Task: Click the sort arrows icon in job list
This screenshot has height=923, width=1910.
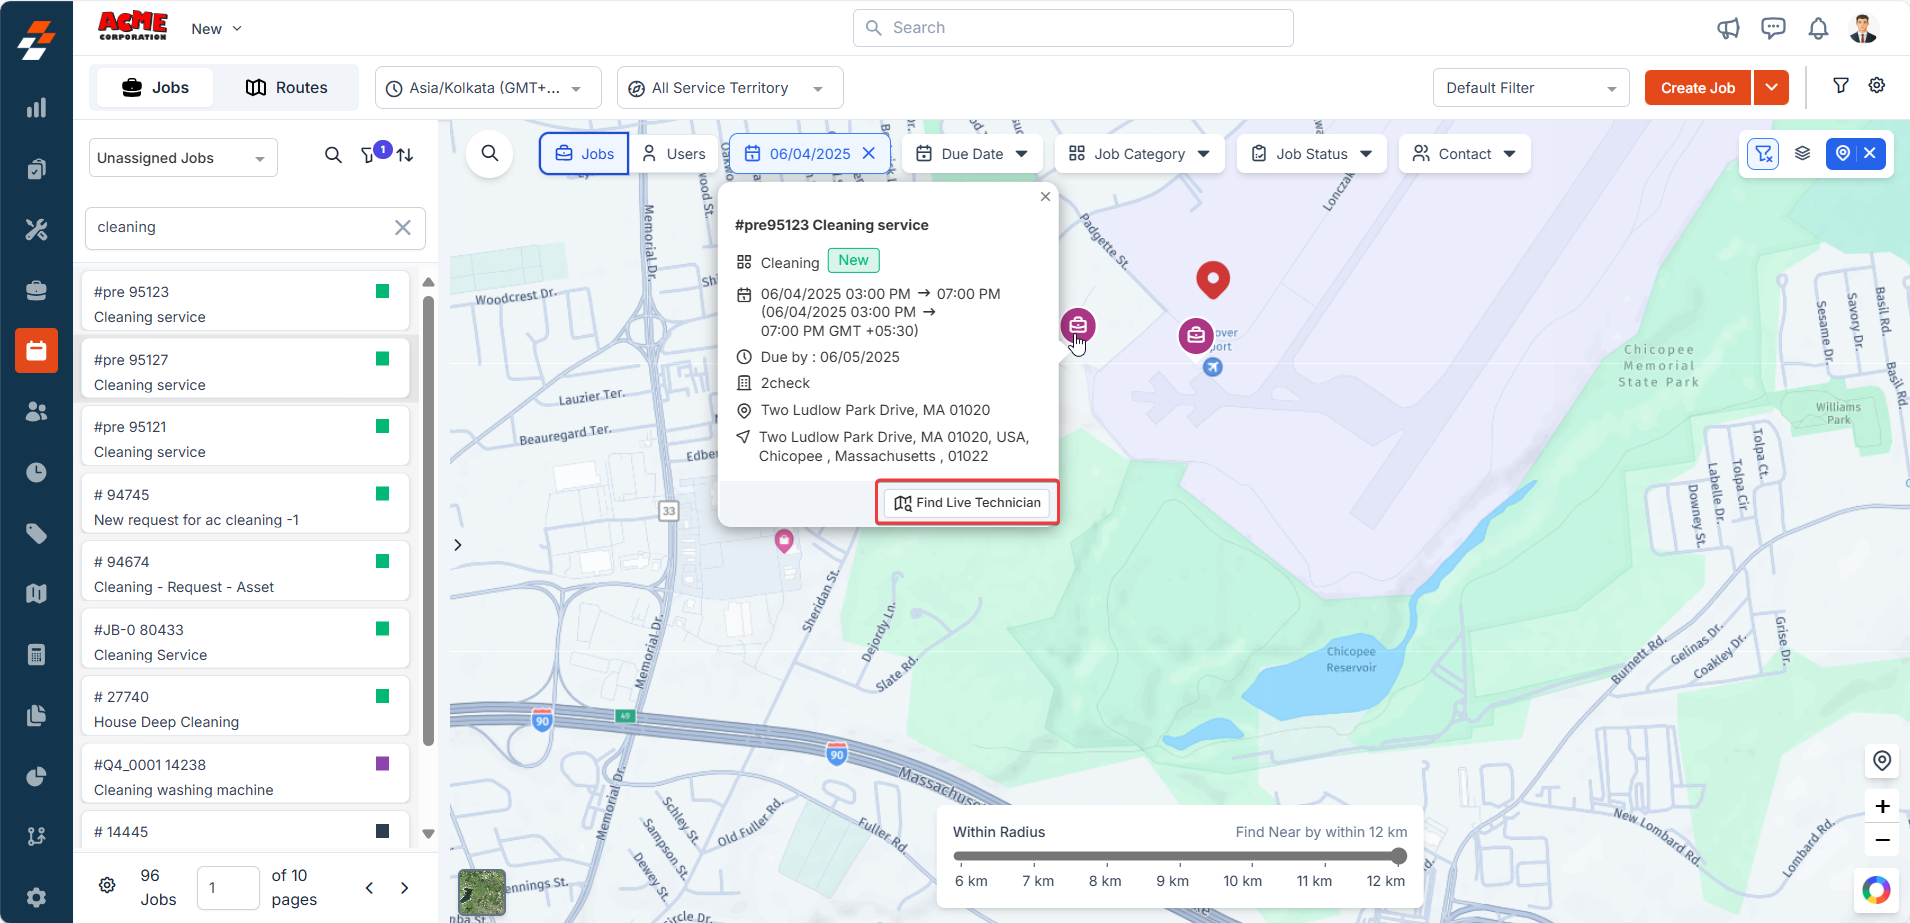Action: (x=405, y=155)
